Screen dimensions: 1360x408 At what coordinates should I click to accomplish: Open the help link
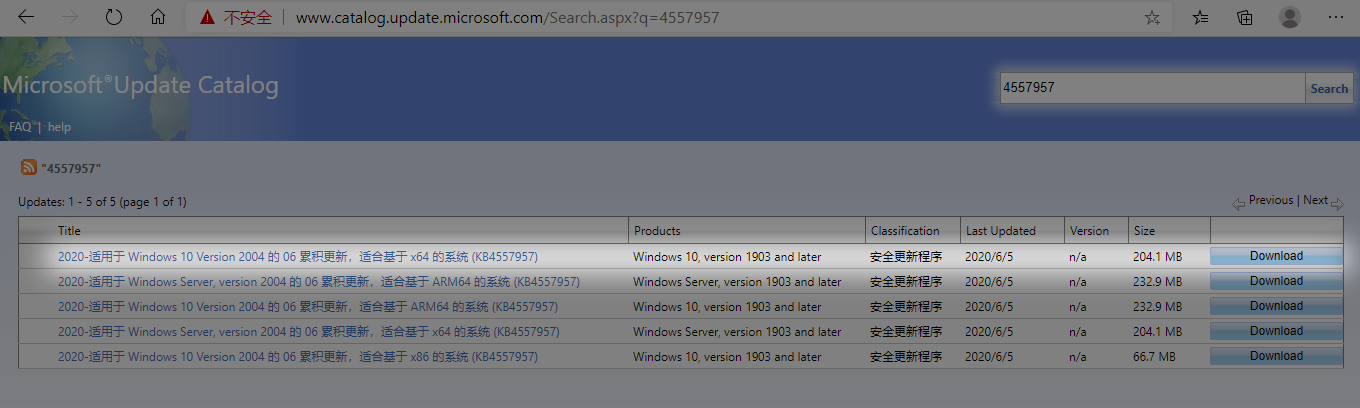click(x=59, y=127)
